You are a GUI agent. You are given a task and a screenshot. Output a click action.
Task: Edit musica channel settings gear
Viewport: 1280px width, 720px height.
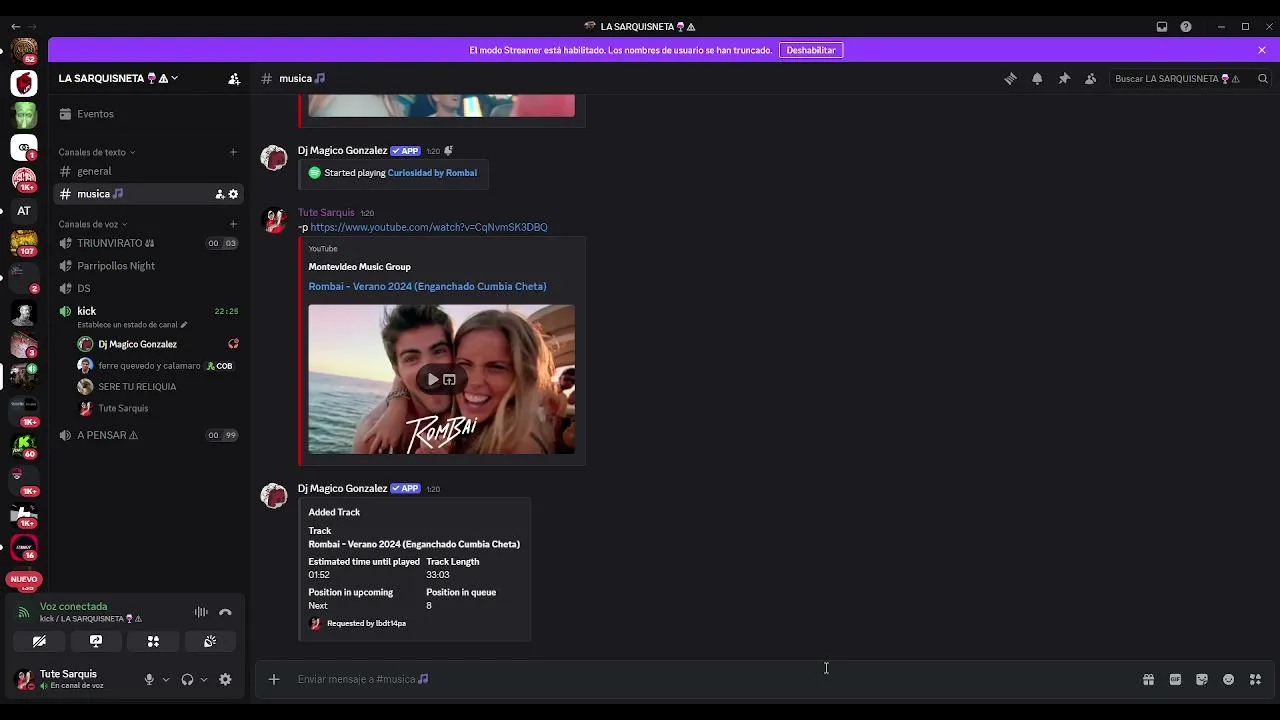(x=234, y=194)
